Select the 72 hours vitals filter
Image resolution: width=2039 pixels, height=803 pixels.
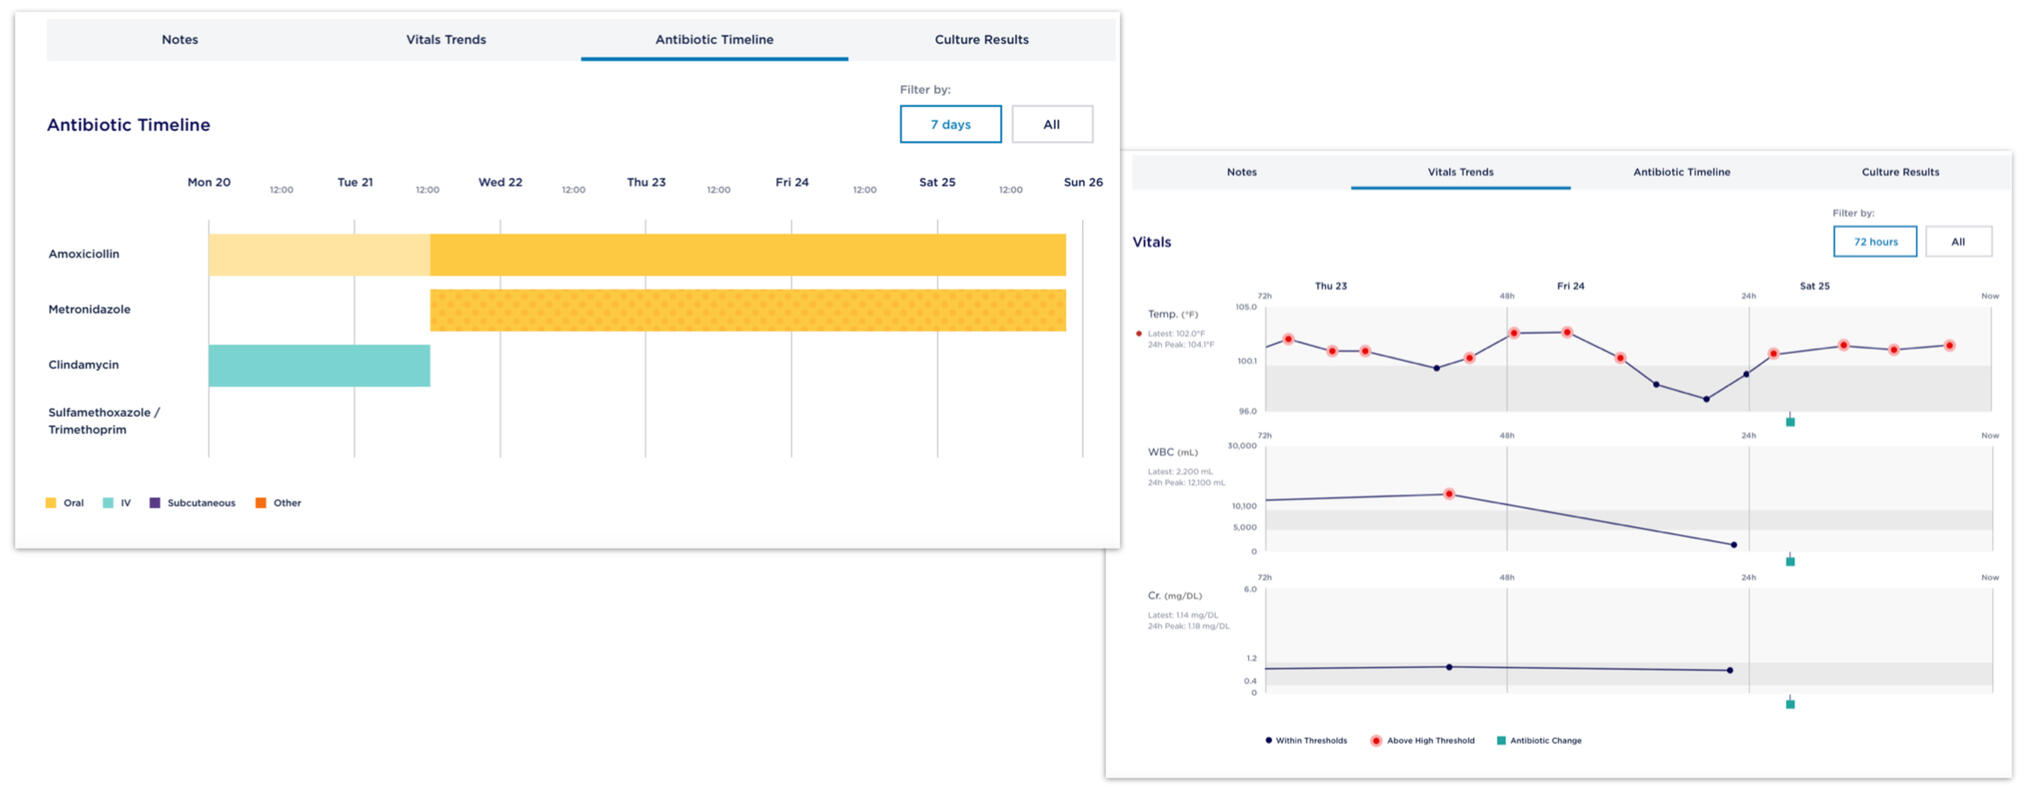click(1874, 242)
